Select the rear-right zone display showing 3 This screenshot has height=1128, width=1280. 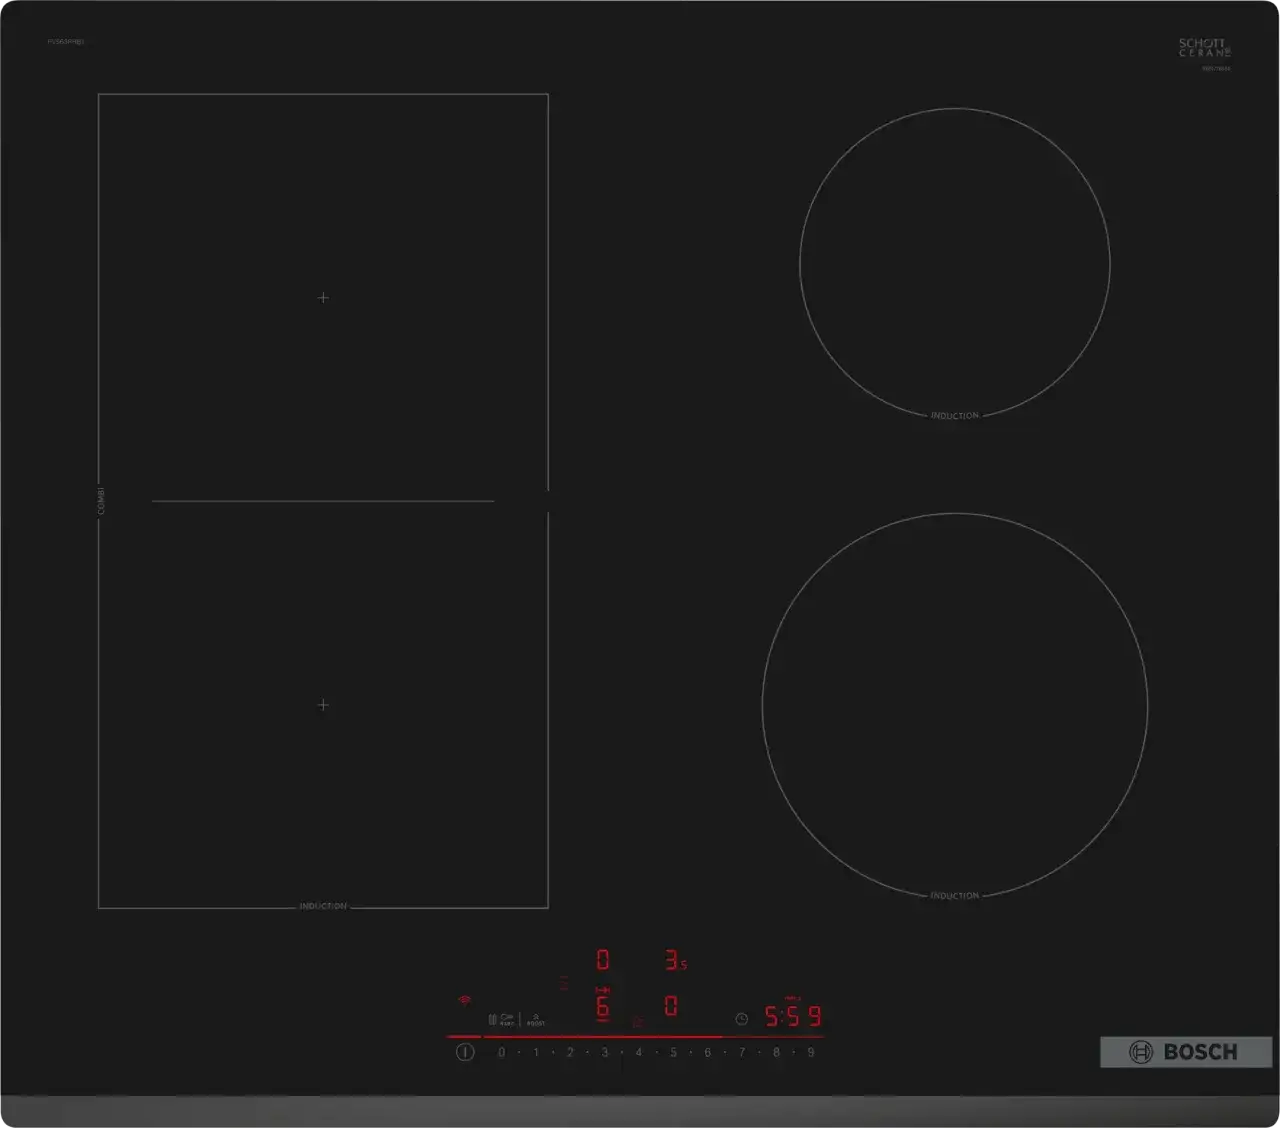[x=676, y=960]
